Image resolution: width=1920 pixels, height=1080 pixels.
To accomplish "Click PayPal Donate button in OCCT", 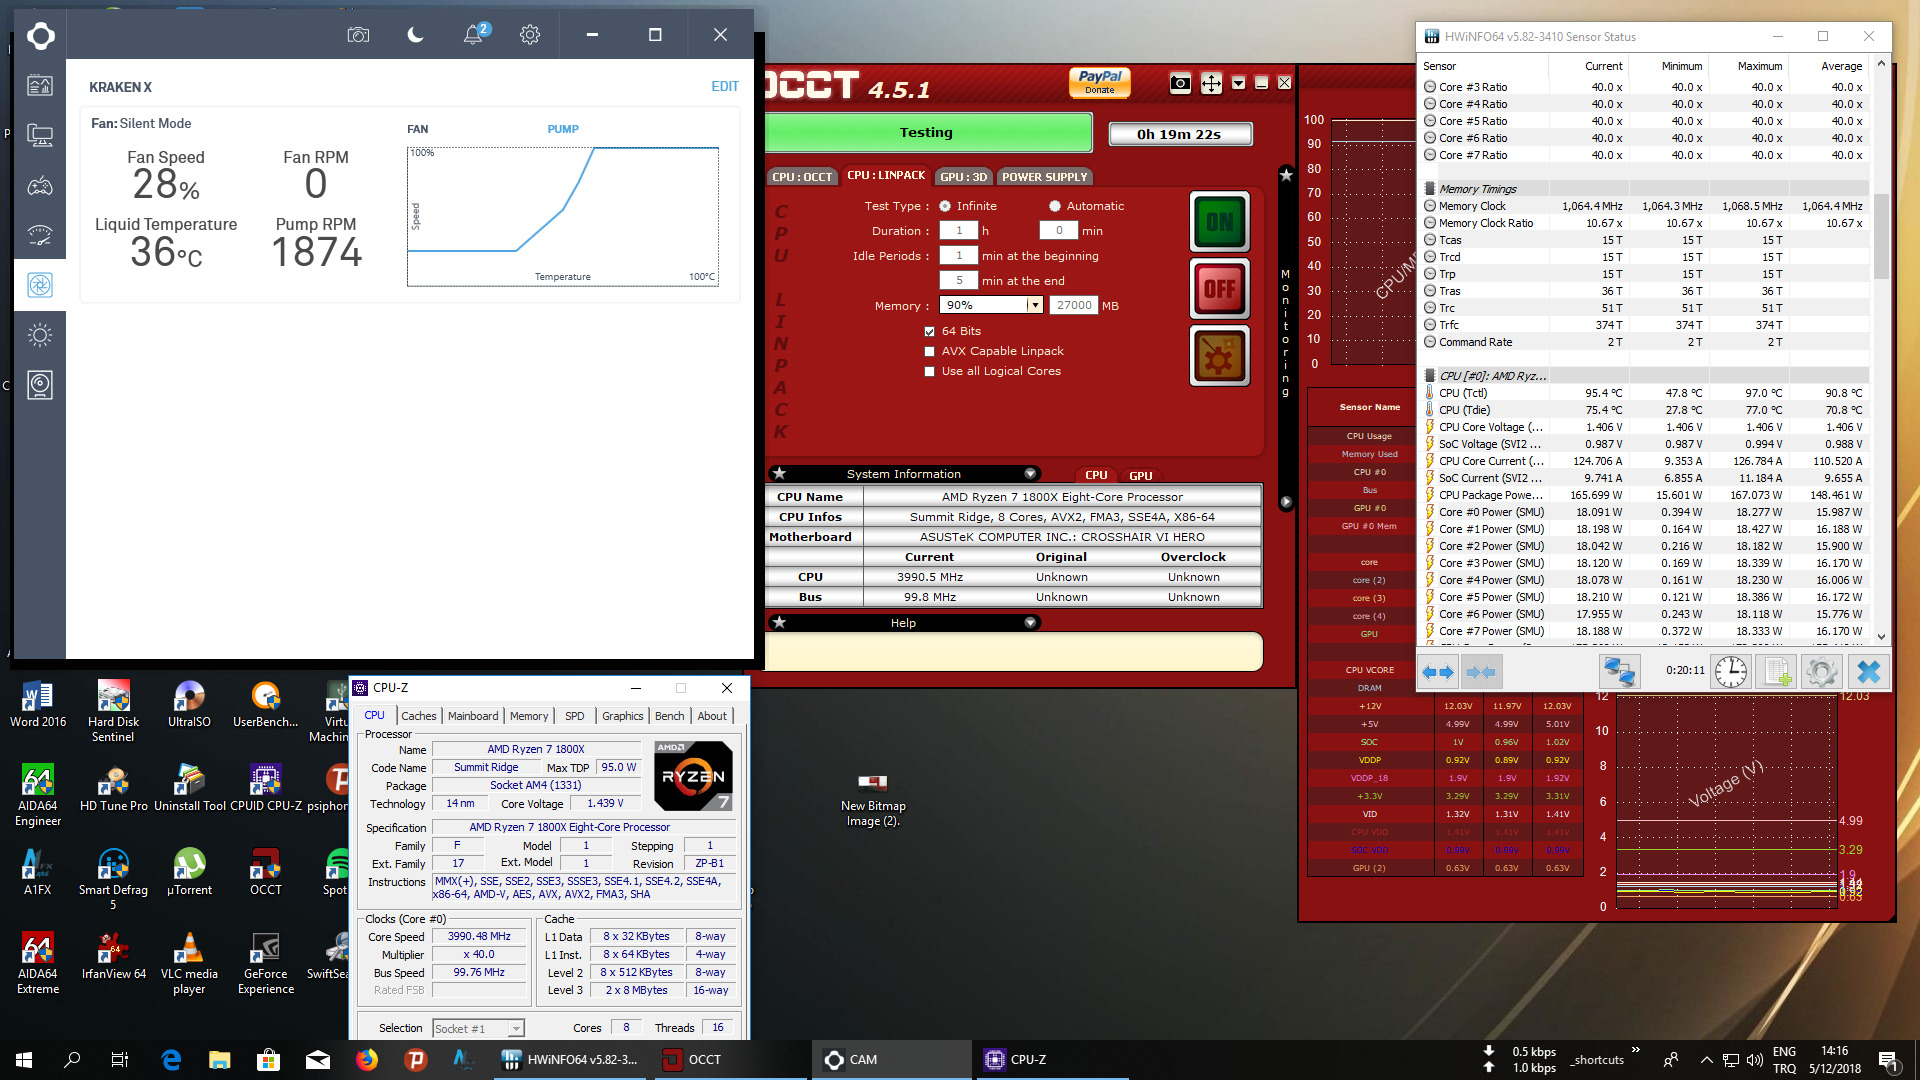I will [x=1100, y=82].
